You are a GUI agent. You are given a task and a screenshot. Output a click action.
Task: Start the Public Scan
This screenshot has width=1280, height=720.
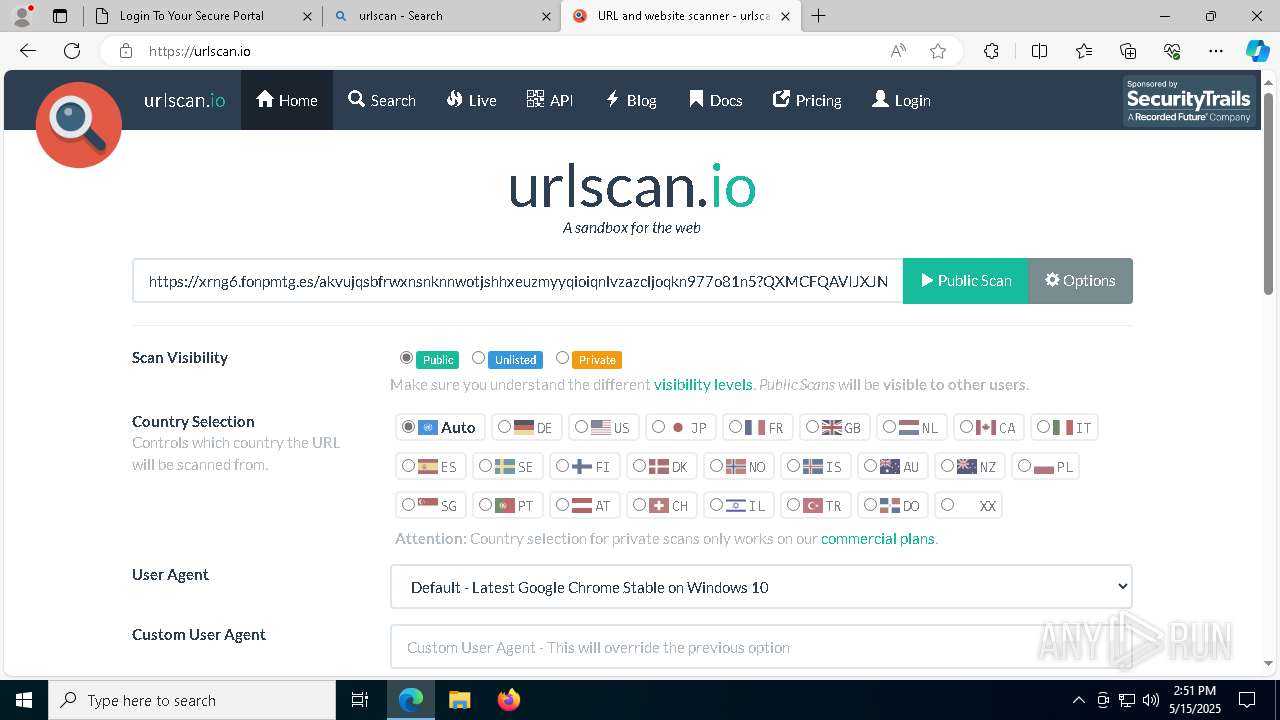(965, 281)
